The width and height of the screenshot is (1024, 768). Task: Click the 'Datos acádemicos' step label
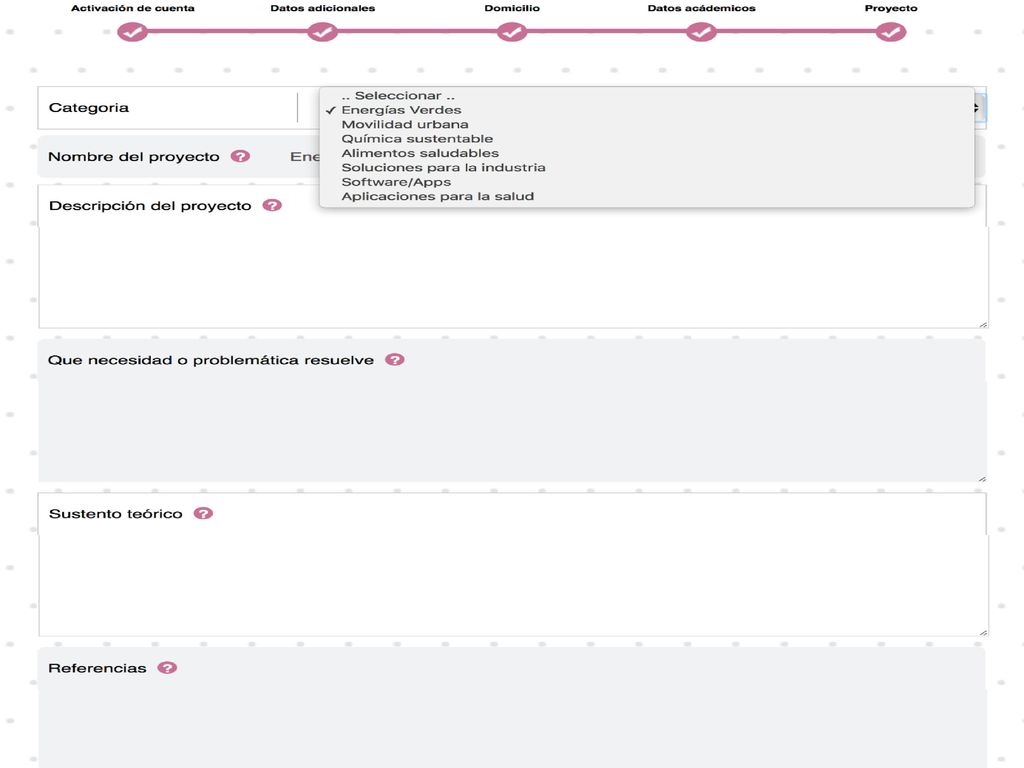click(701, 8)
